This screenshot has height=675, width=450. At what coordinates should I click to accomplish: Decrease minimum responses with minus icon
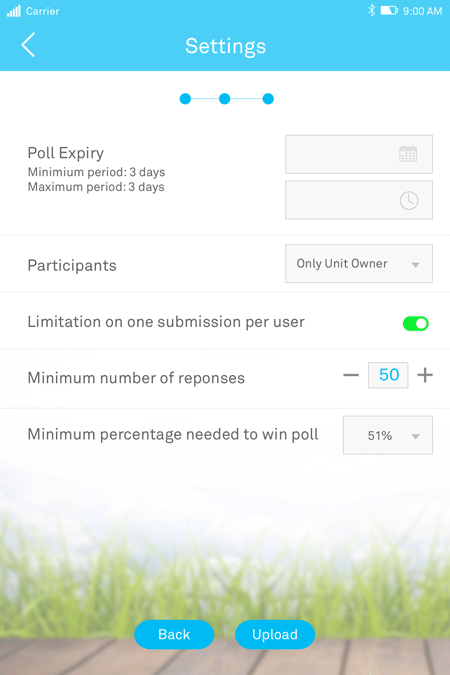pos(351,375)
